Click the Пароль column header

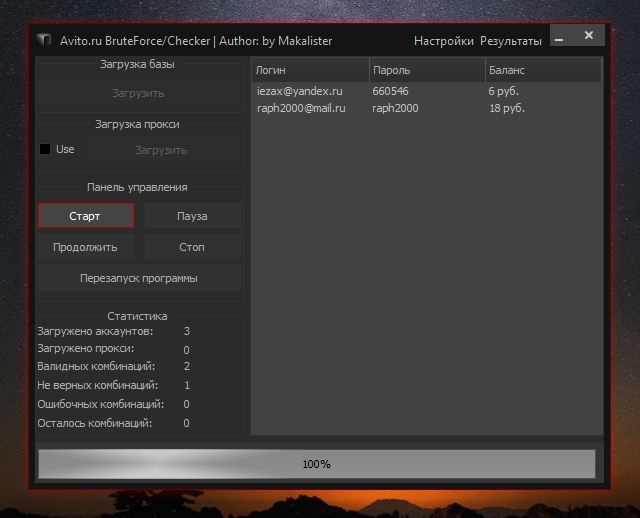(426, 71)
